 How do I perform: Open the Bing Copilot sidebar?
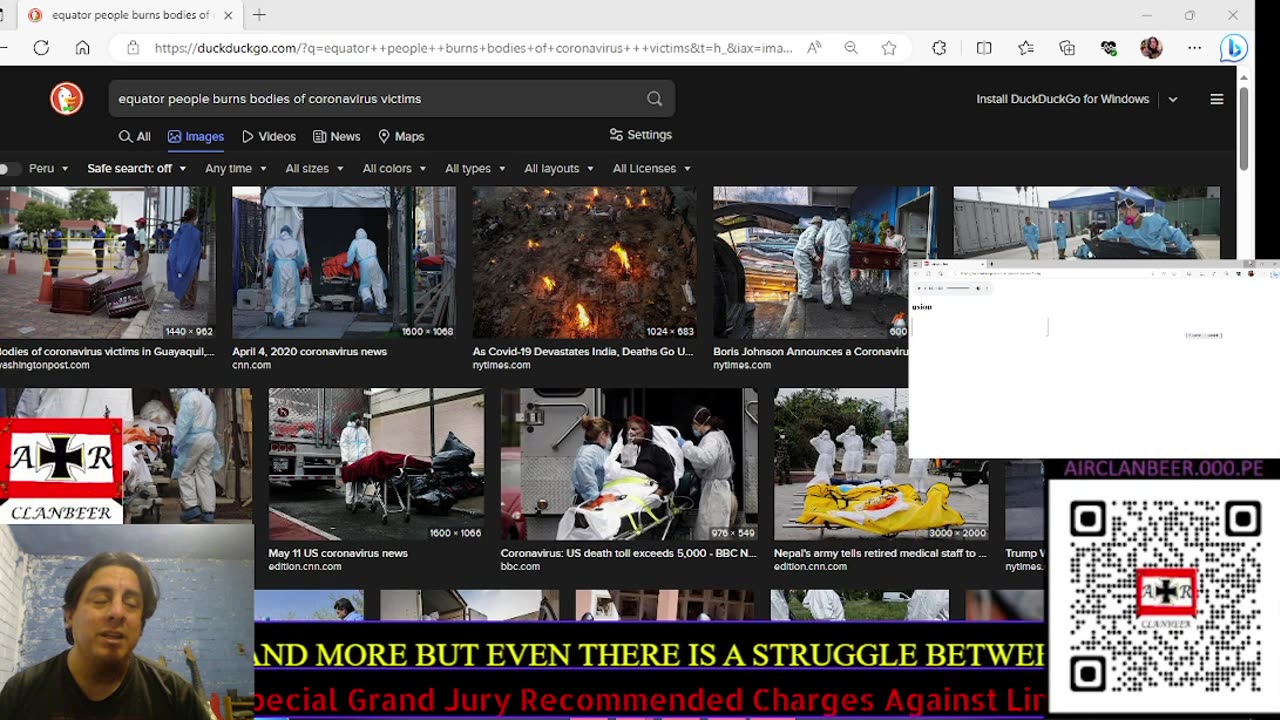[1234, 48]
